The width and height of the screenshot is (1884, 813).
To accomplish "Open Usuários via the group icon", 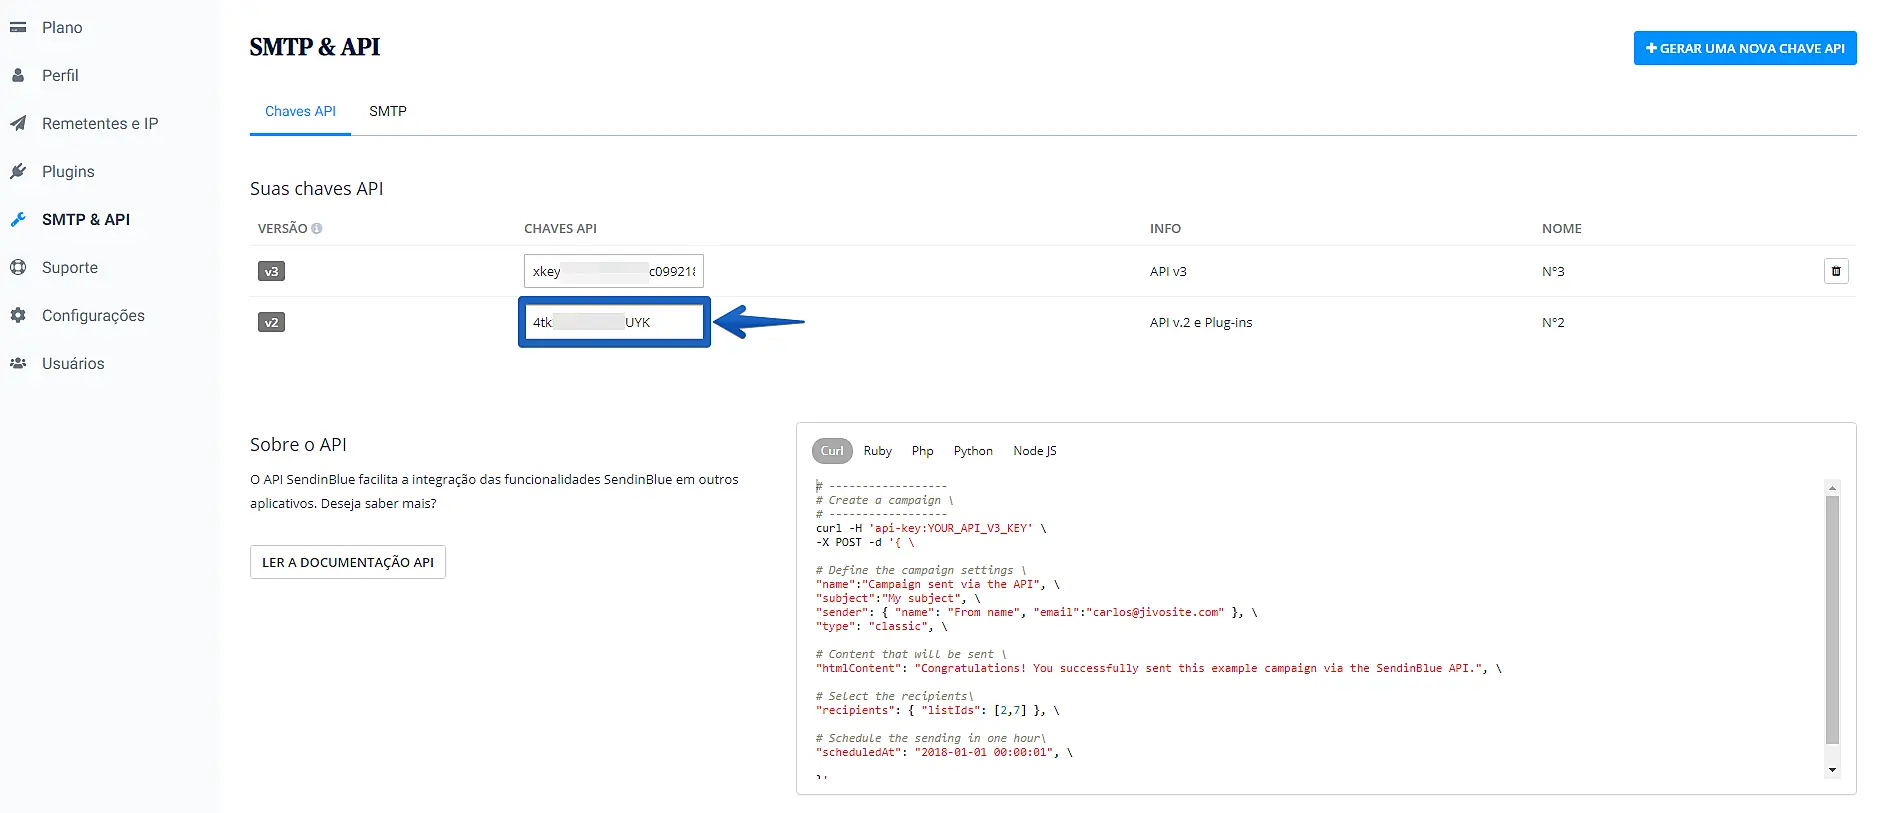I will [x=18, y=364].
